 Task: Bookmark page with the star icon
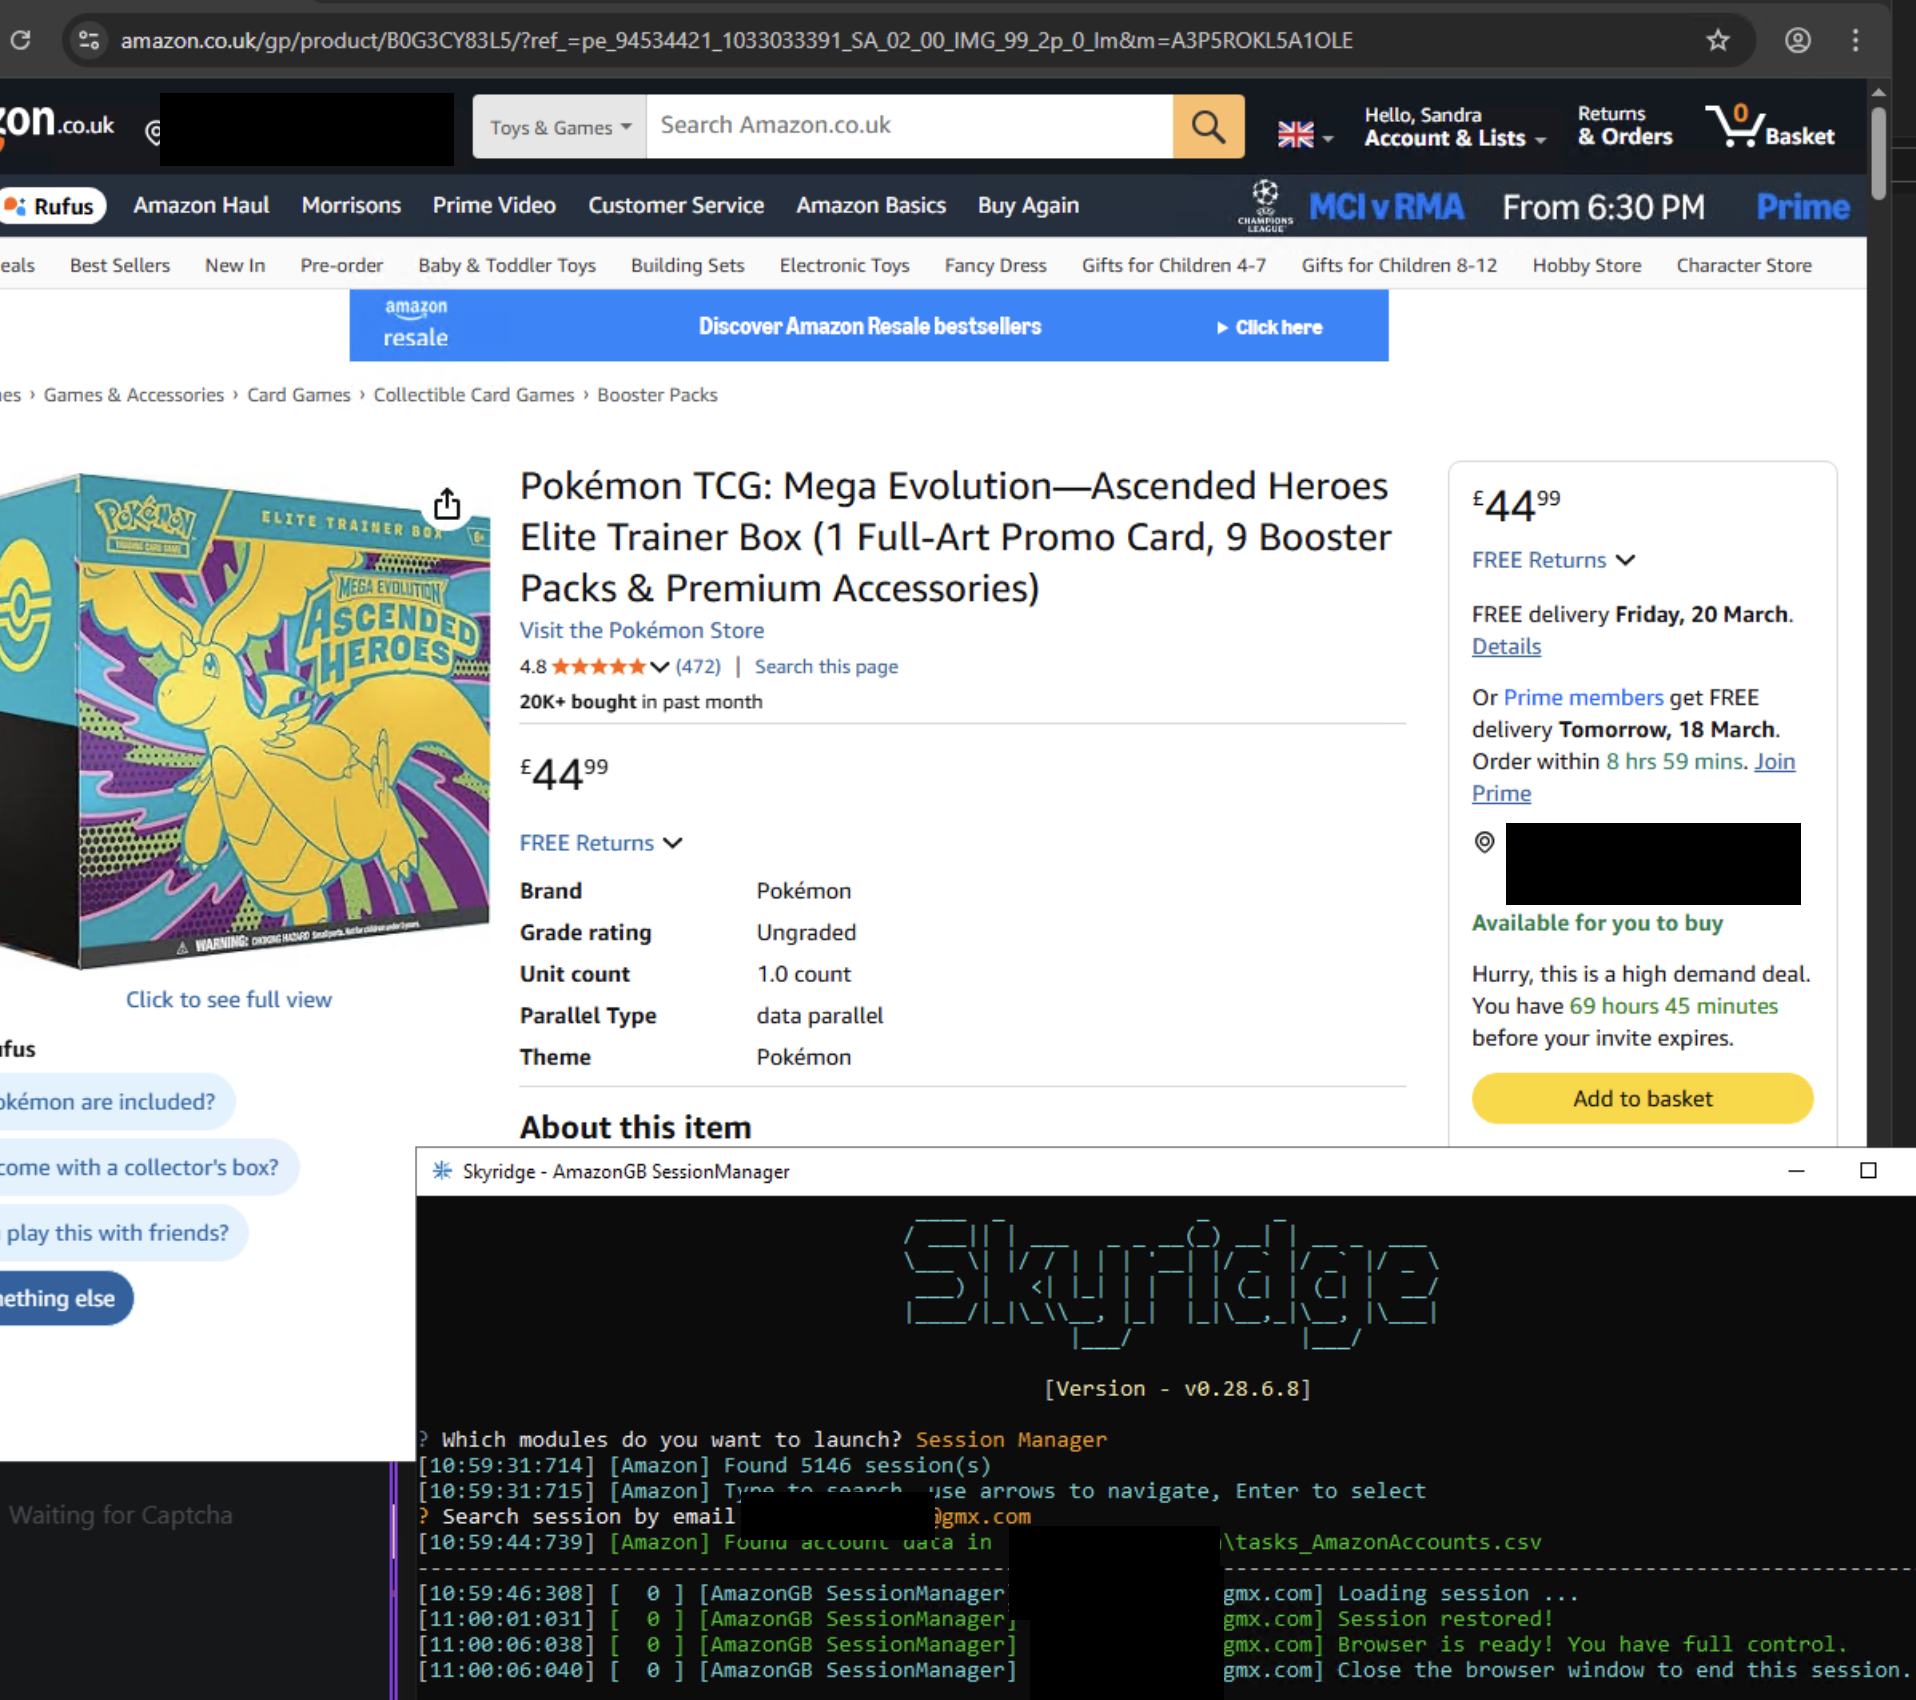[x=1717, y=40]
